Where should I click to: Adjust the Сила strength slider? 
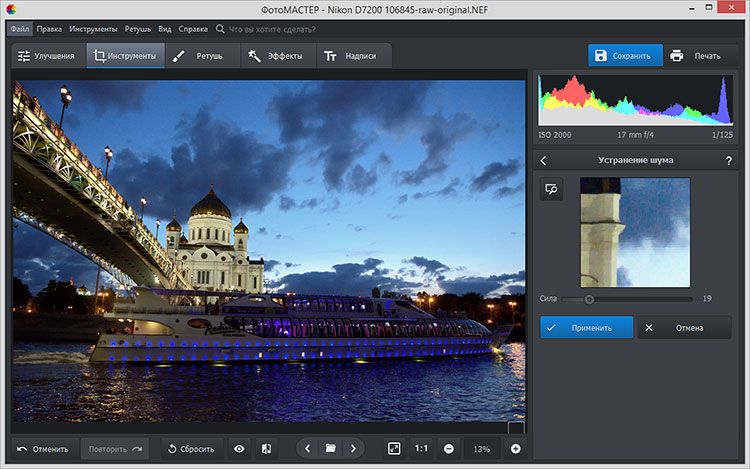click(589, 299)
